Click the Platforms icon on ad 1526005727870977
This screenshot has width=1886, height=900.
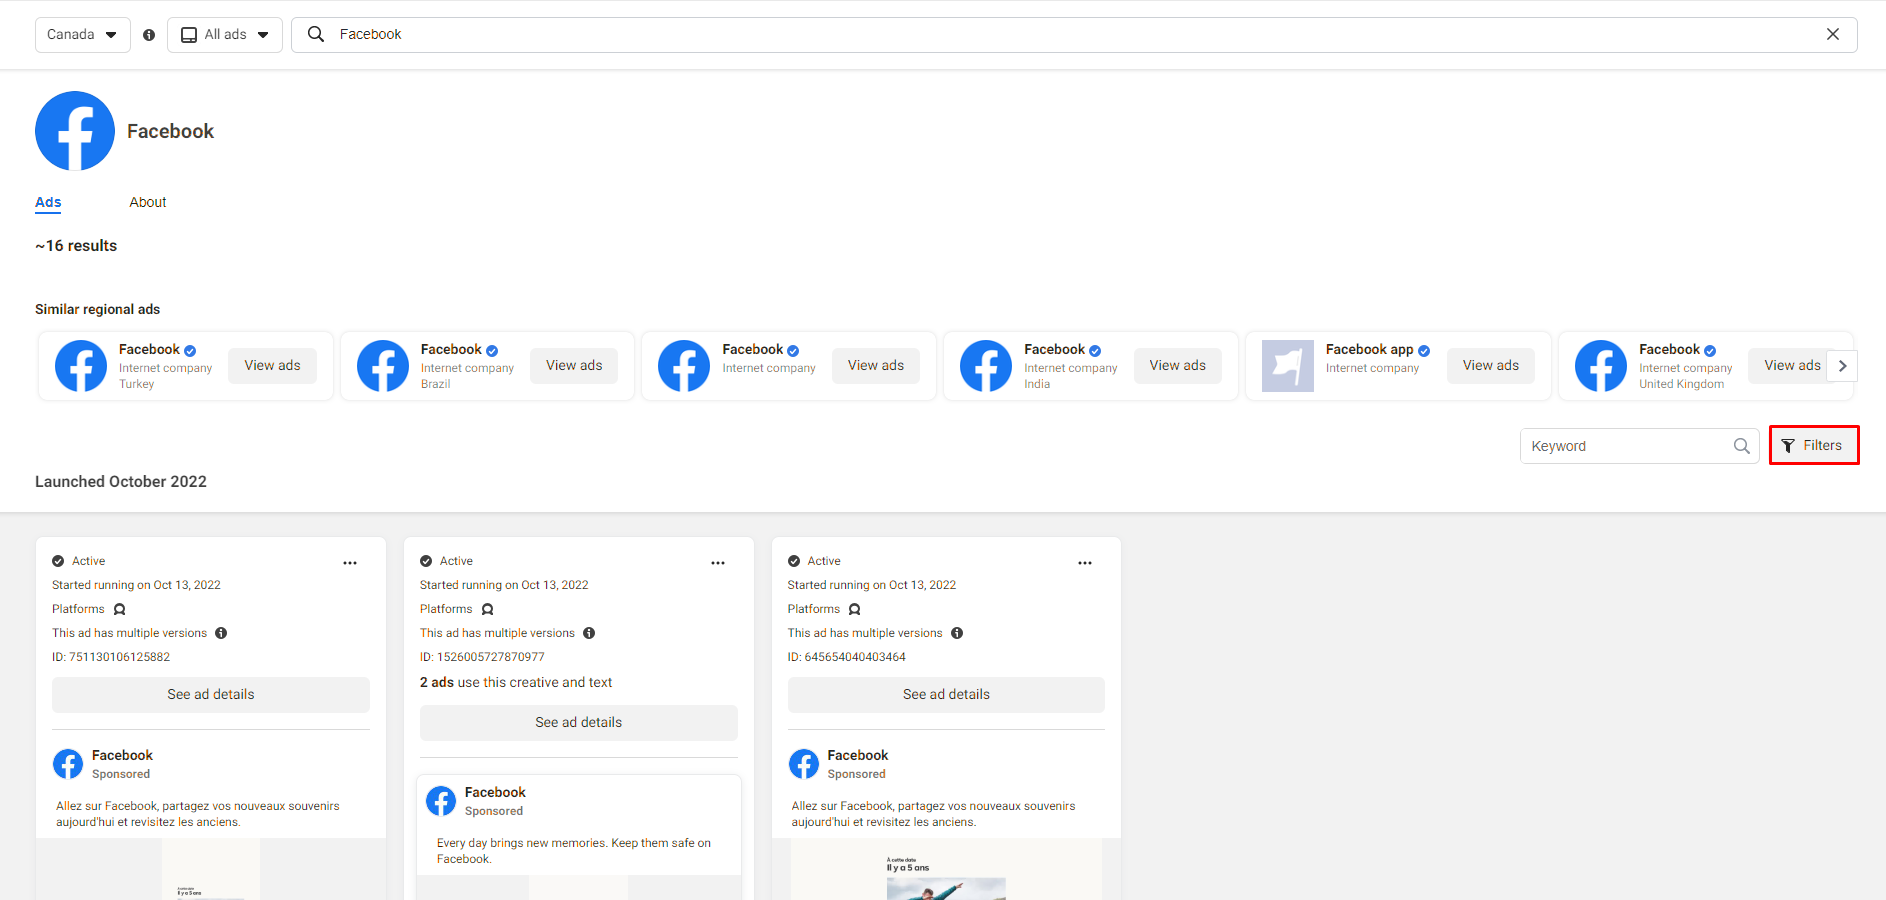click(x=488, y=609)
